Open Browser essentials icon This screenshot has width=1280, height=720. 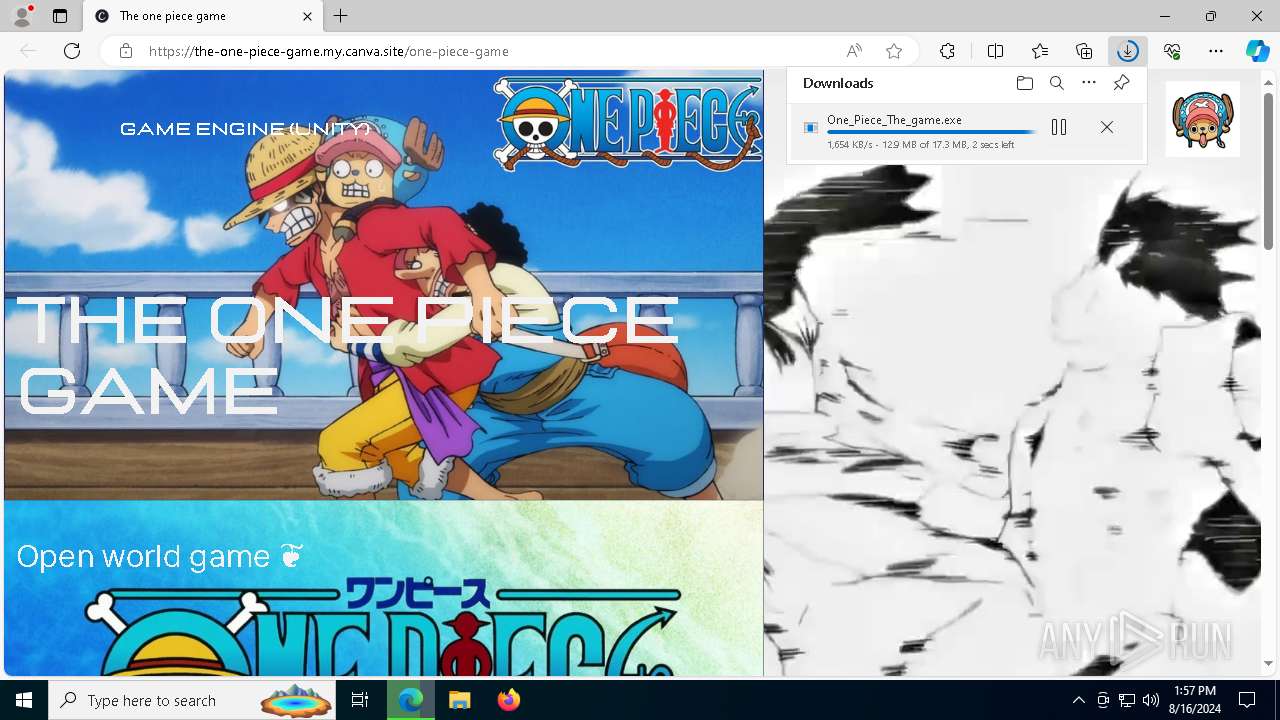[1172, 51]
